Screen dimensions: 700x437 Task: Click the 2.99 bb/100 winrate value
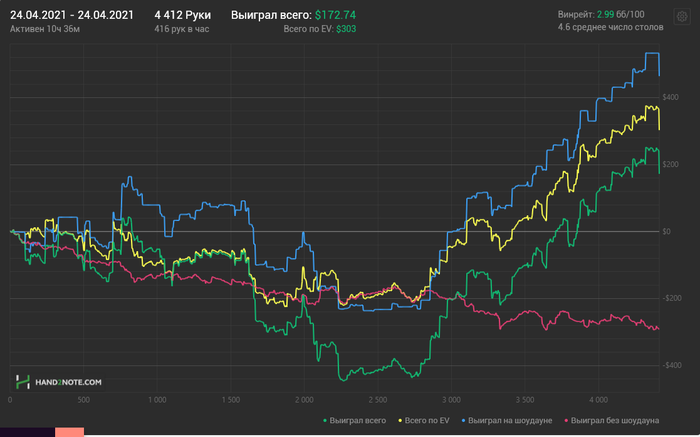pos(605,15)
